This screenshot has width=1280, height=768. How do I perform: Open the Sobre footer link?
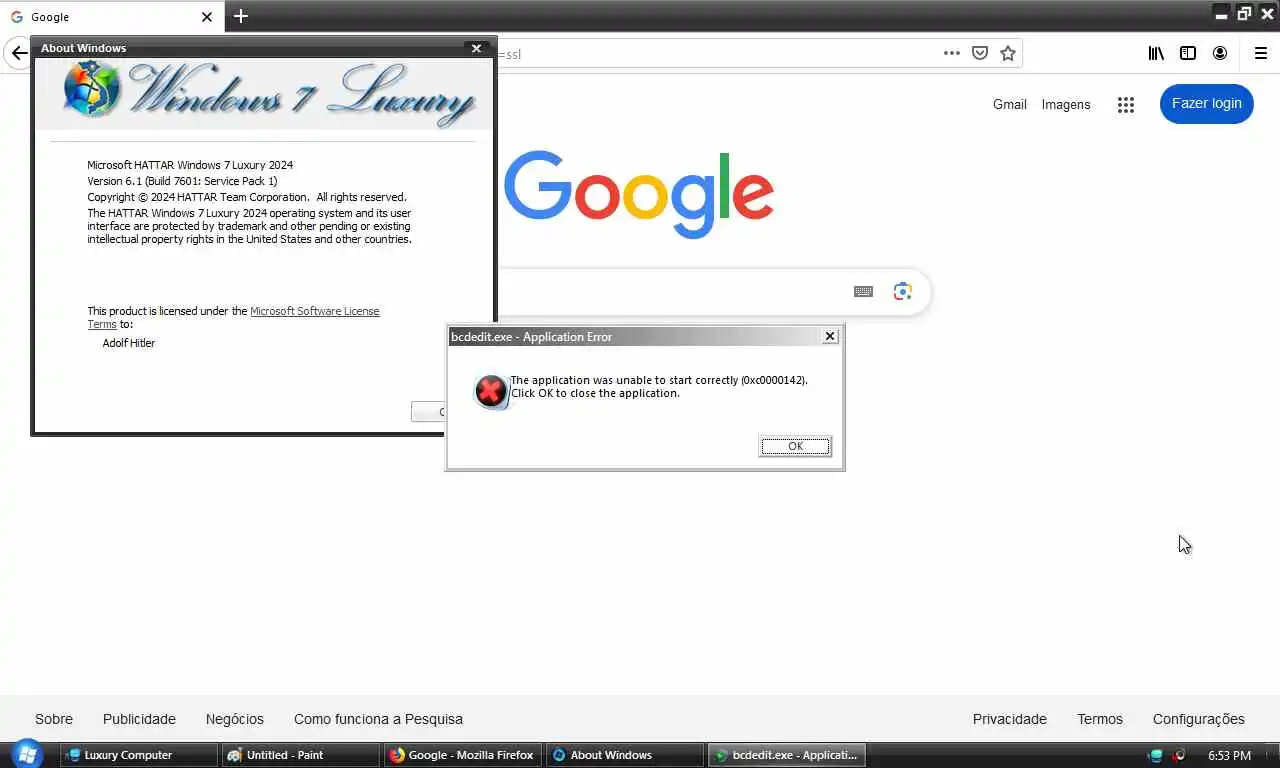pyautogui.click(x=54, y=719)
